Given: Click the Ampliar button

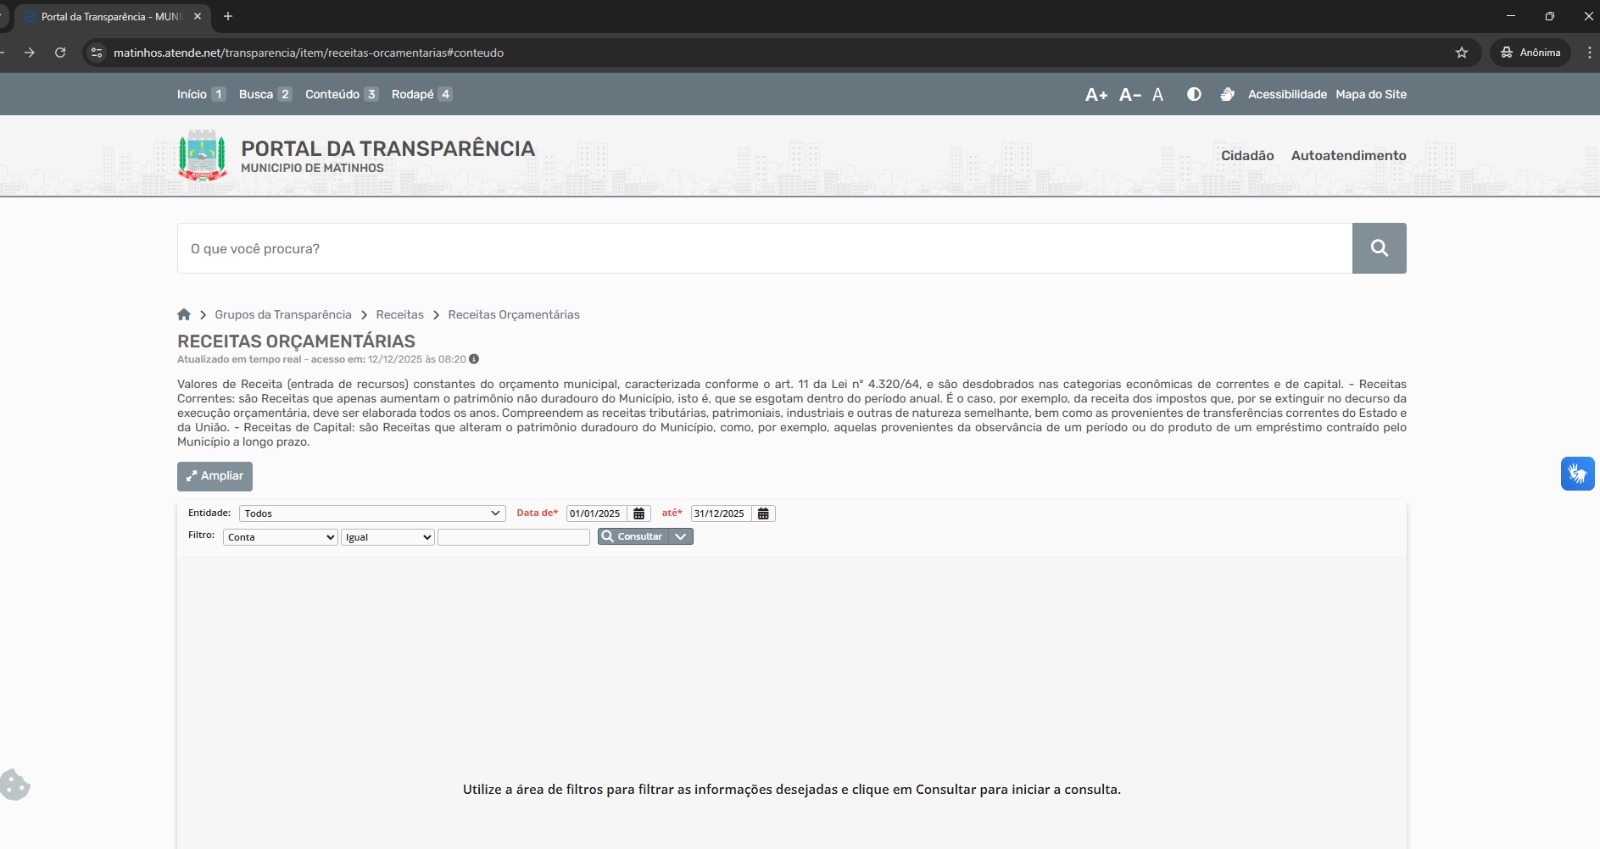Looking at the screenshot, I should tap(215, 476).
